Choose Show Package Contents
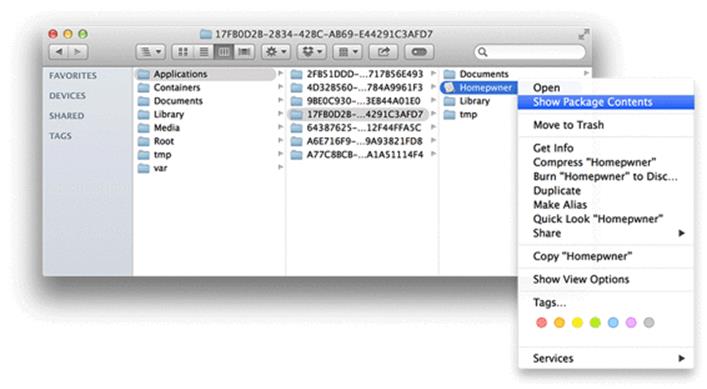Image resolution: width=707 pixels, height=389 pixels. tap(606, 102)
